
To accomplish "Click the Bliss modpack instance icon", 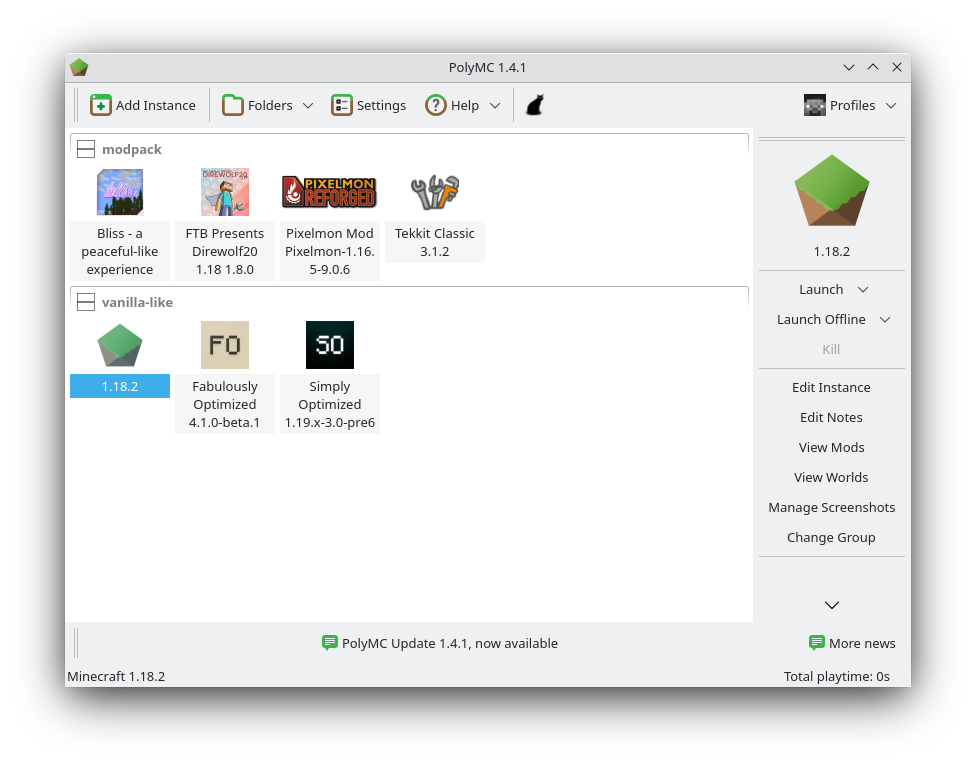I will click(x=120, y=192).
